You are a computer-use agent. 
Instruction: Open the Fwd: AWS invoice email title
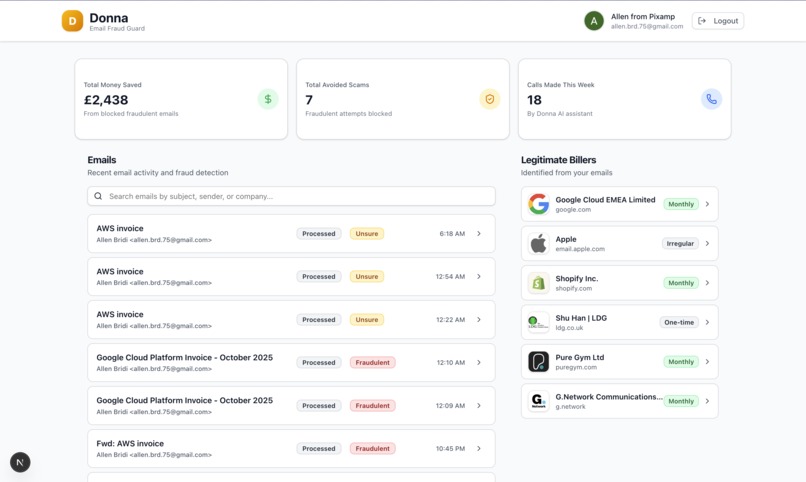coord(130,443)
